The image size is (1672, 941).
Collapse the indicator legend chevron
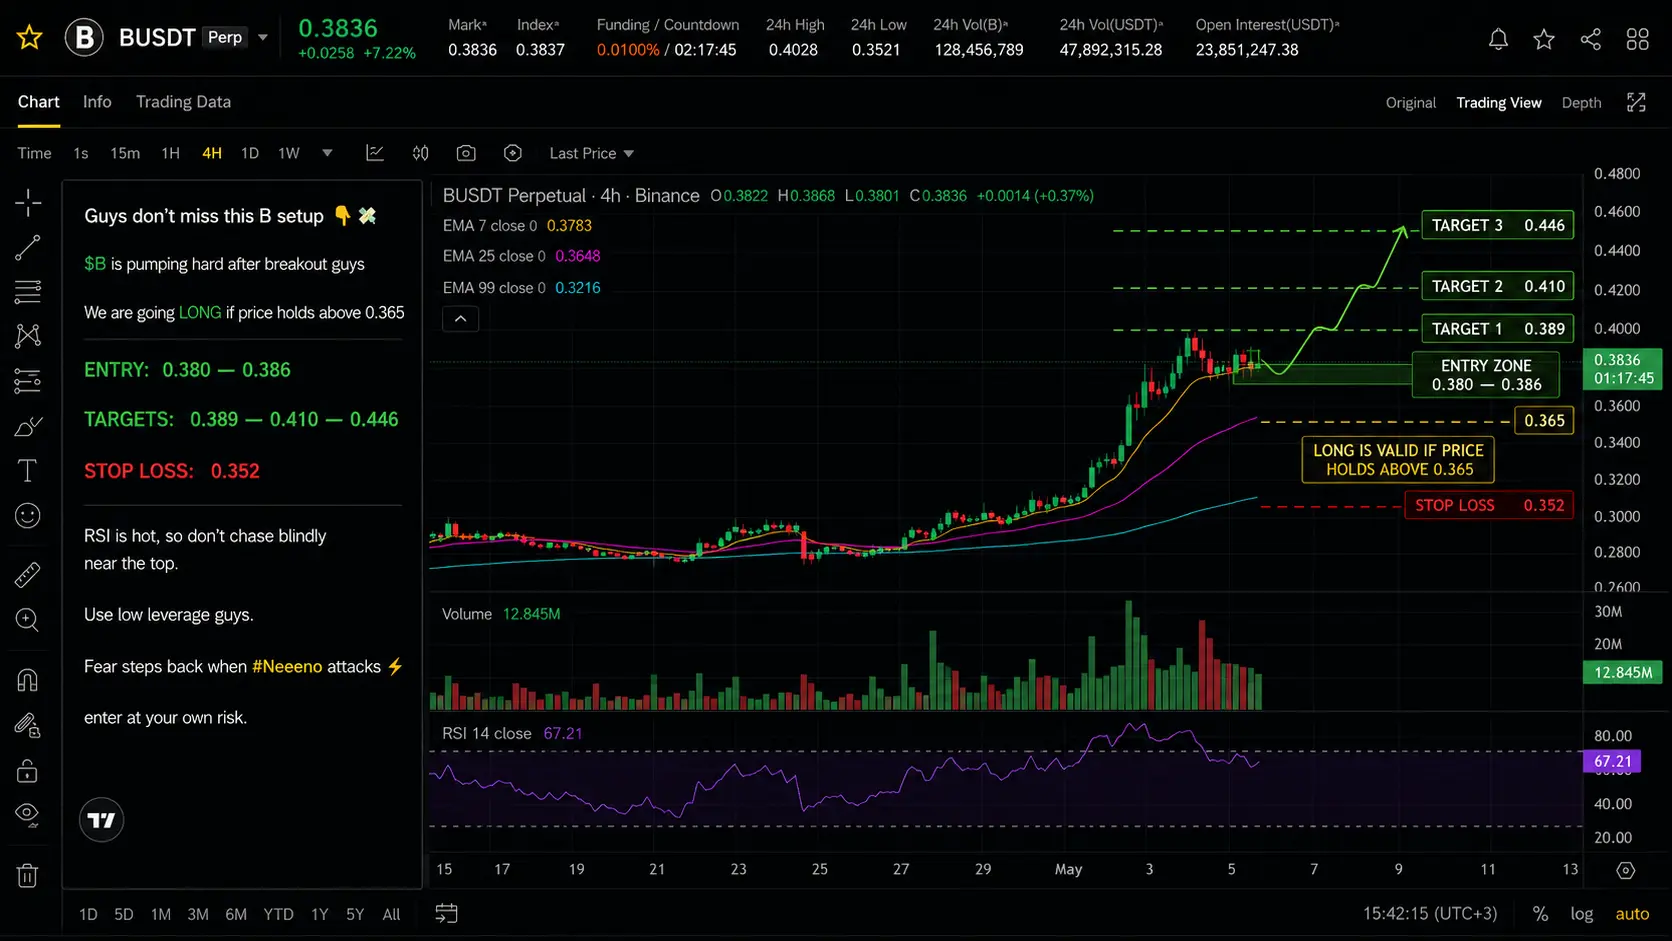click(461, 319)
